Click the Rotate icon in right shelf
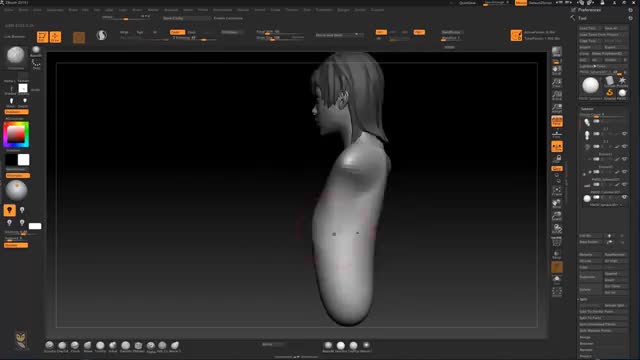Screen dimensions: 640x360 click(557, 229)
